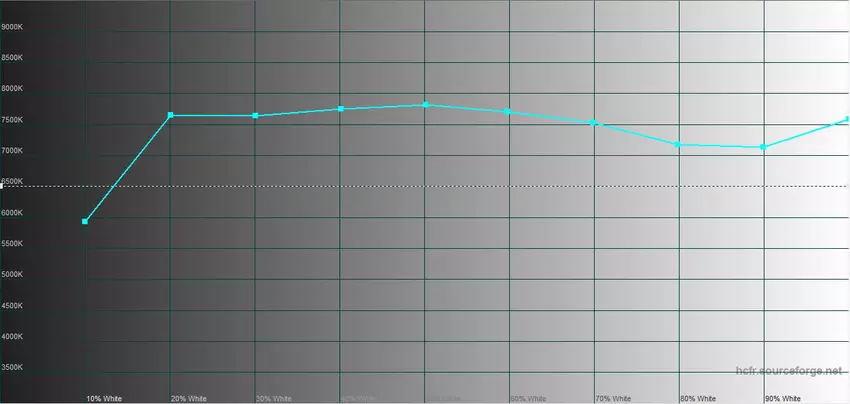Screen dimensions: 850x404
Task: Click the 40% White data point marker
Action: click(x=341, y=108)
